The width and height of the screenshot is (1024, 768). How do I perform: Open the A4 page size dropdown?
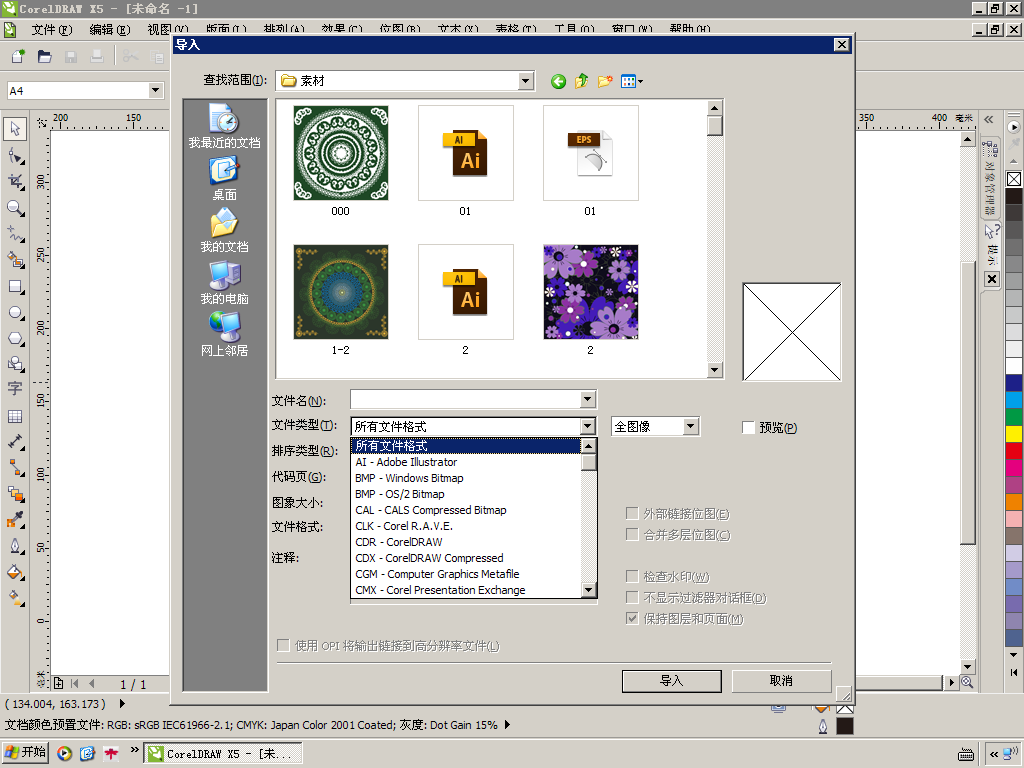coord(155,90)
